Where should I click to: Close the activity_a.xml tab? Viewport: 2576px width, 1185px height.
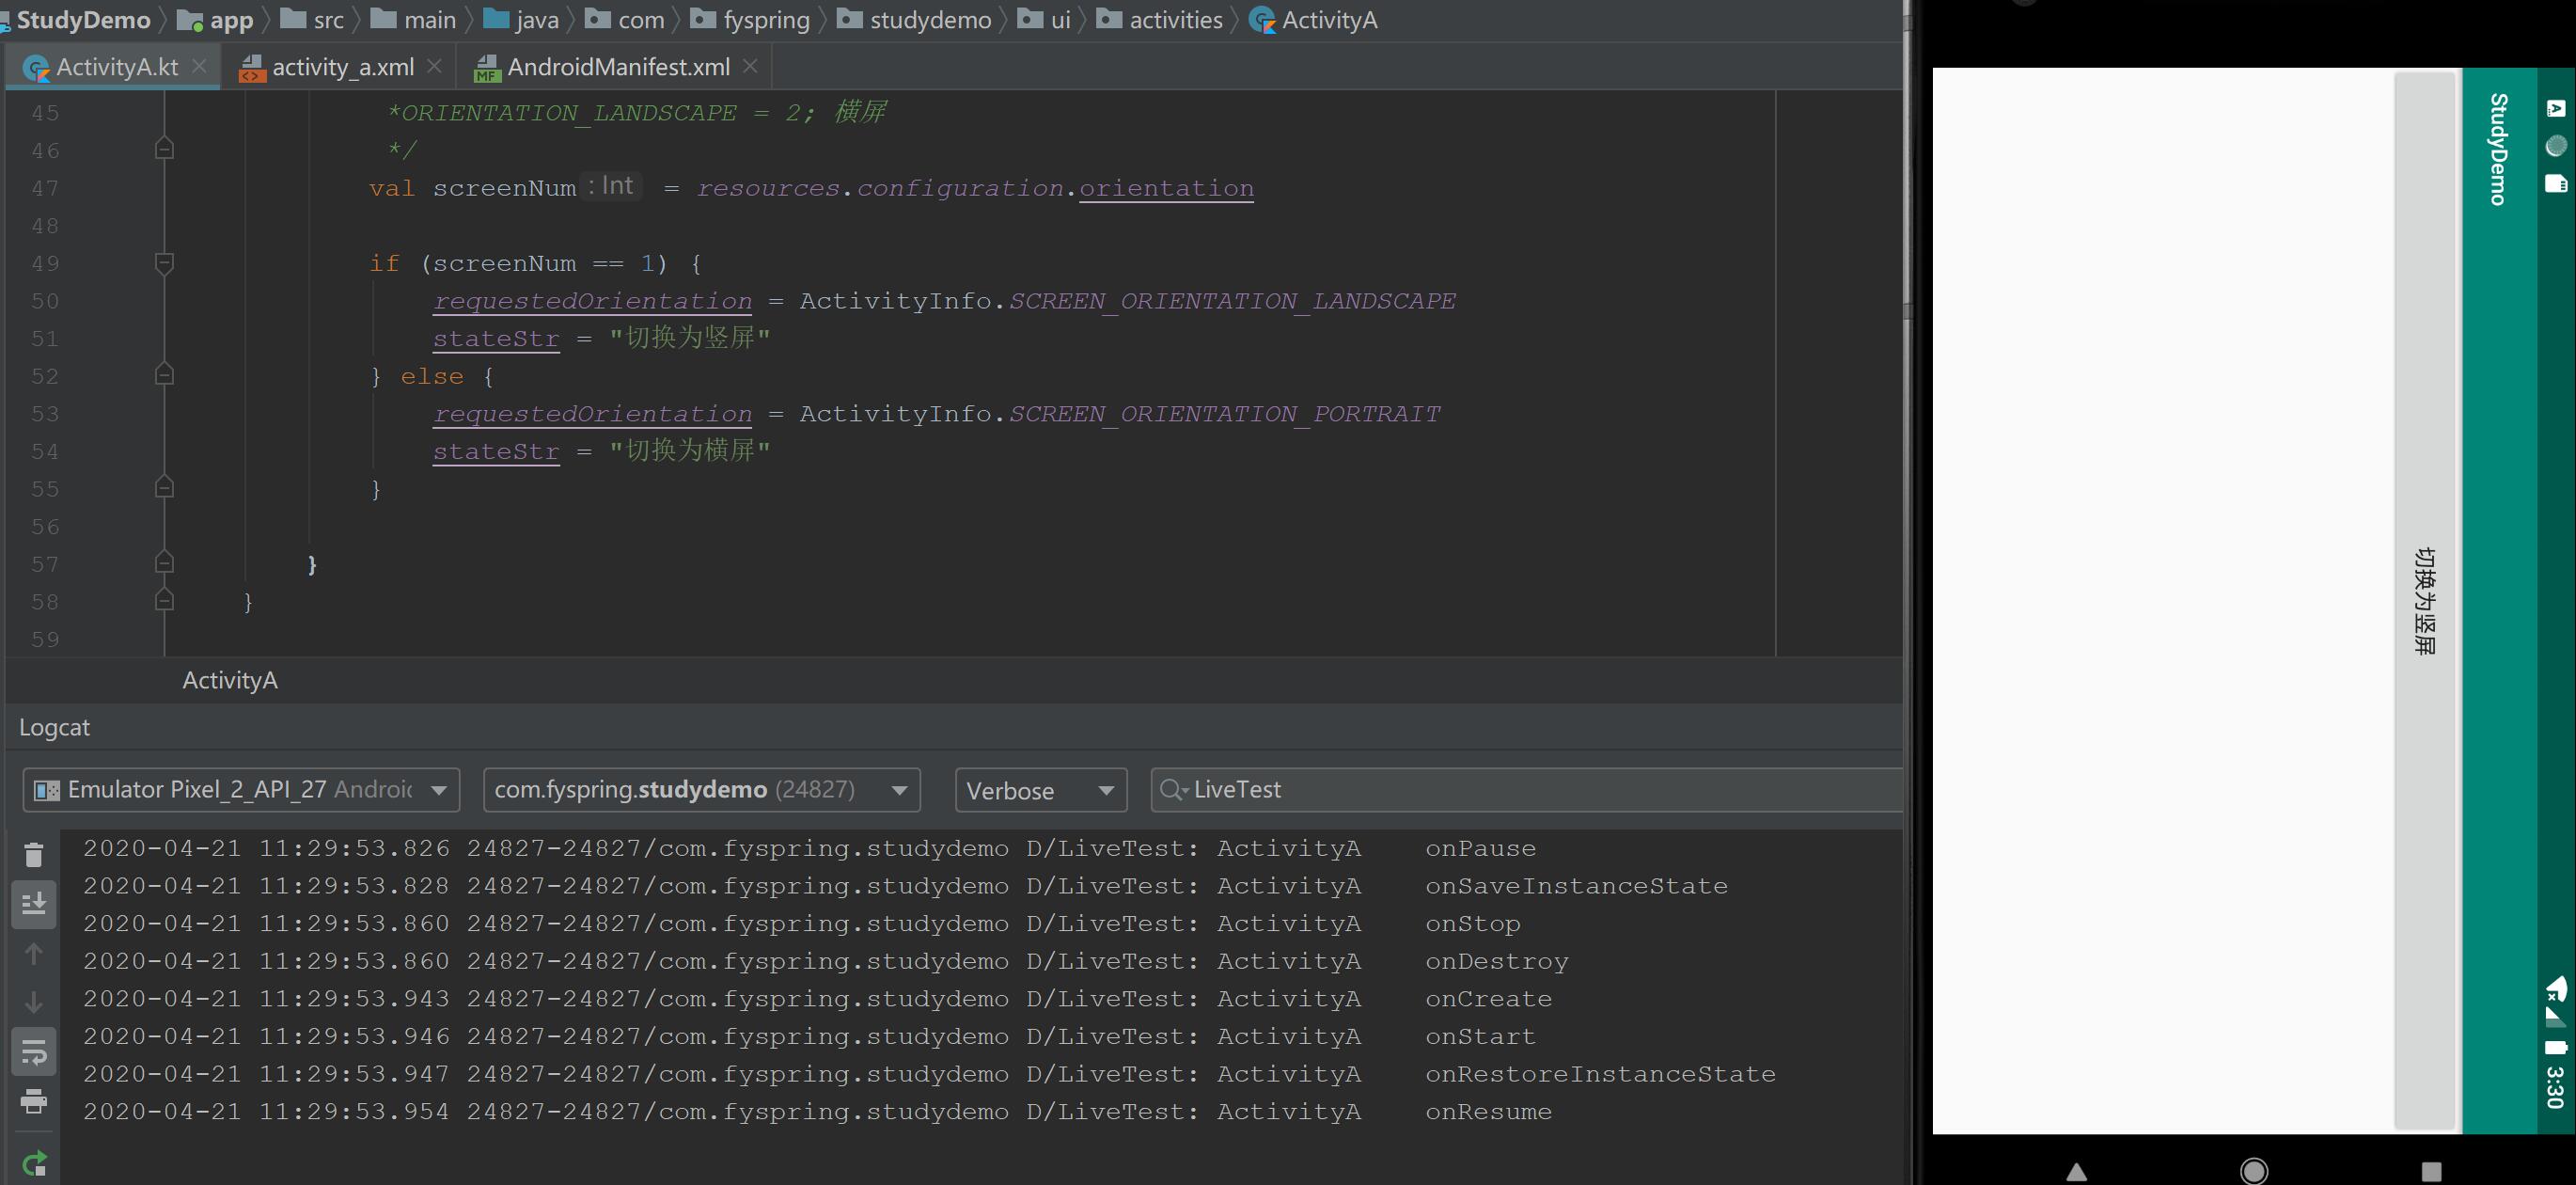point(434,66)
